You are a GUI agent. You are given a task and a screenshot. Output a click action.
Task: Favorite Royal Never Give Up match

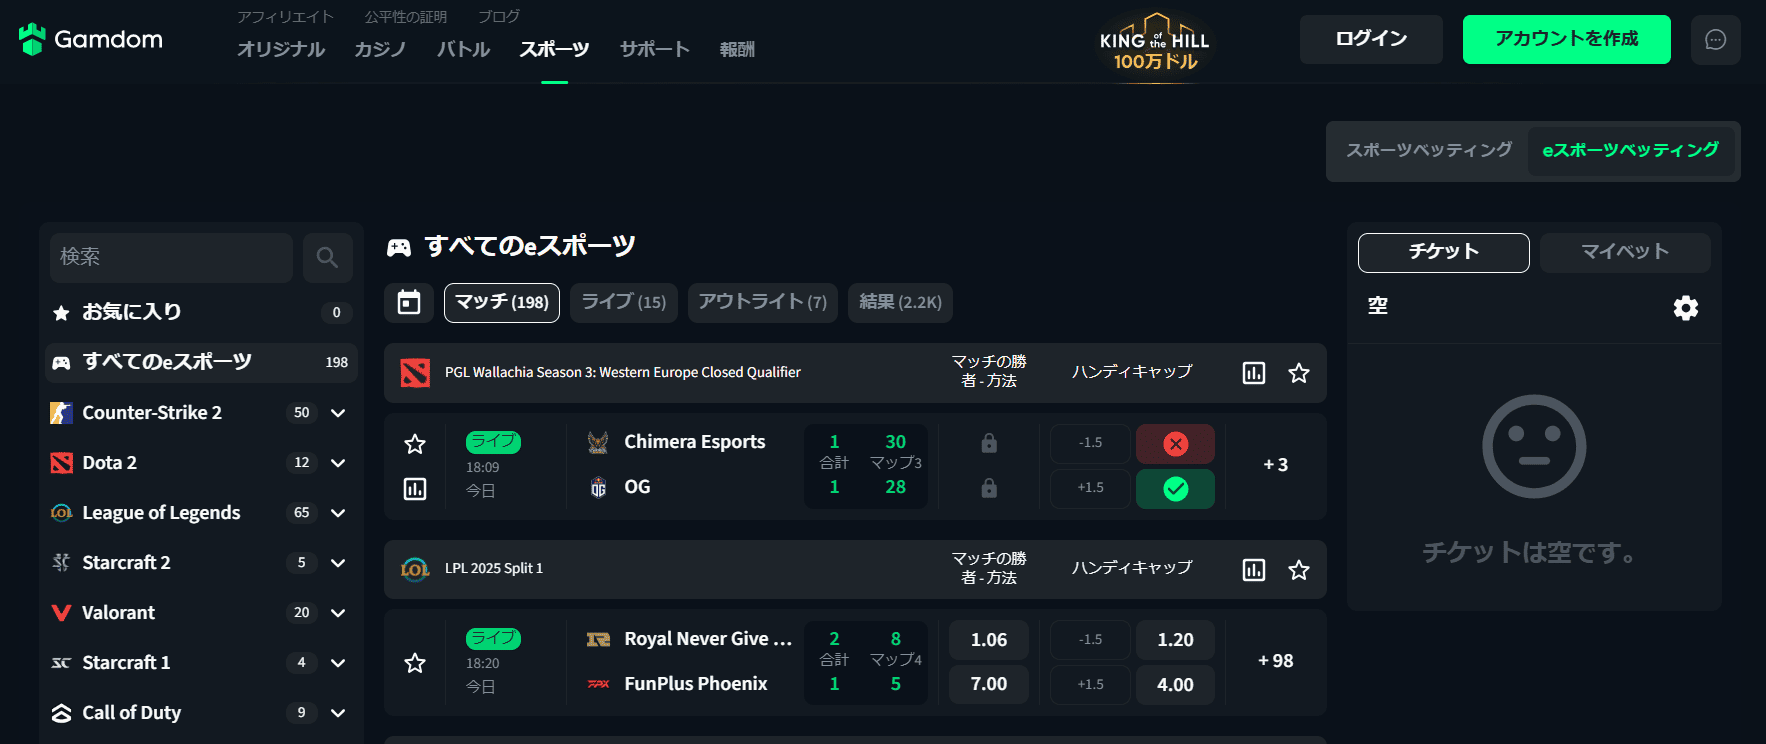[x=415, y=663]
